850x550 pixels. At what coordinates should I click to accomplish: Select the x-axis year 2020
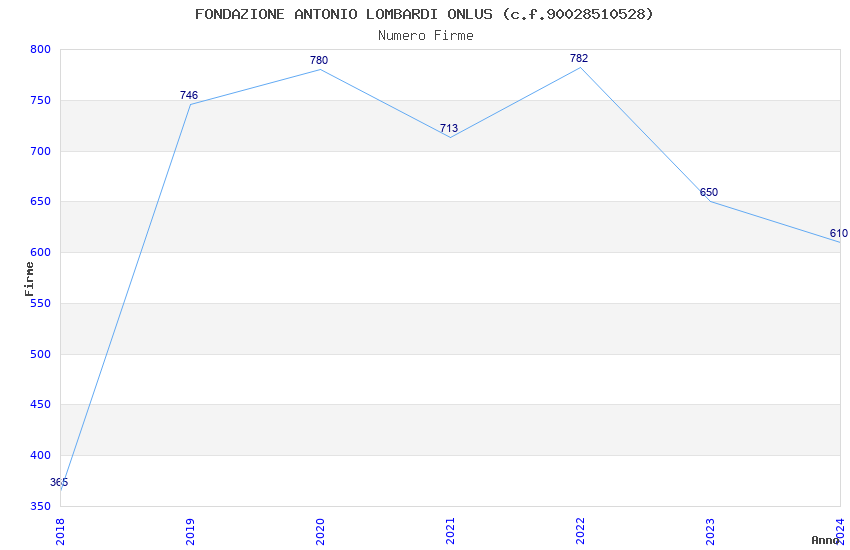pos(320,532)
